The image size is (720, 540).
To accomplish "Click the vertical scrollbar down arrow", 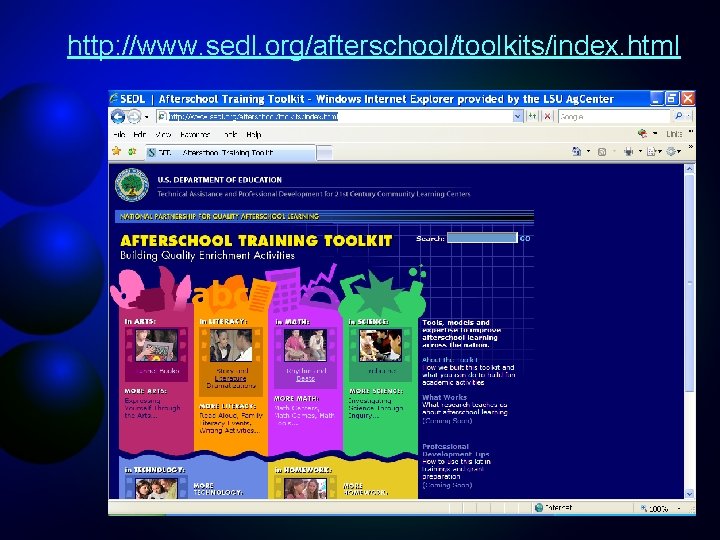I will point(689,494).
